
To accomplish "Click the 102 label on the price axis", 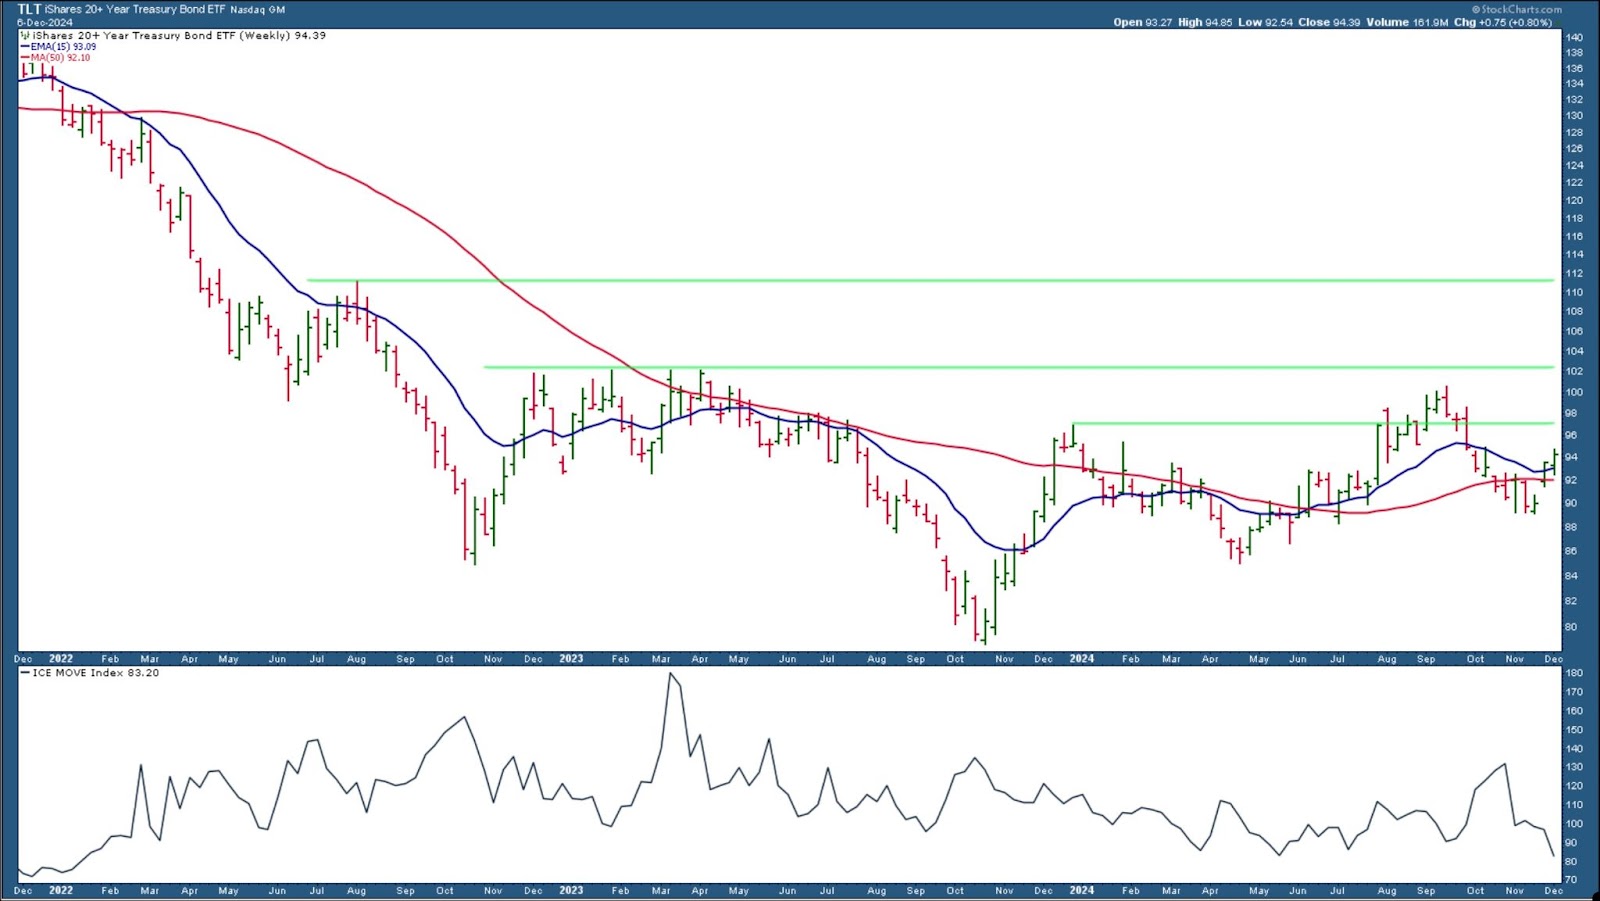I will [1574, 372].
